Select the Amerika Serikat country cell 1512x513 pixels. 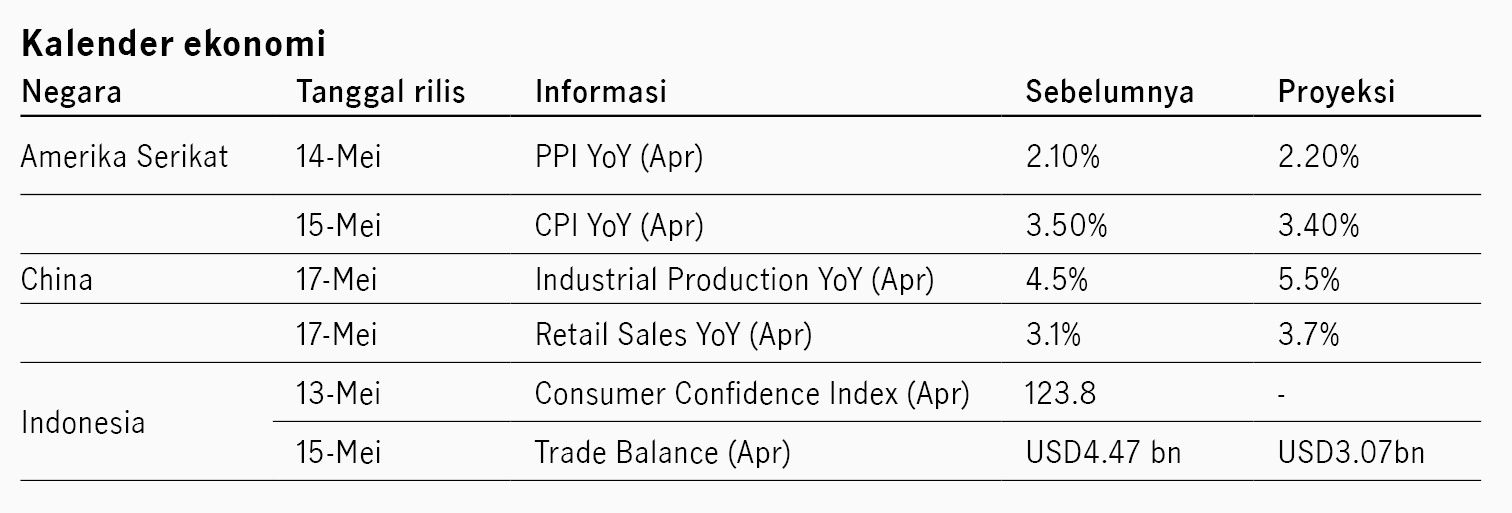click(124, 156)
